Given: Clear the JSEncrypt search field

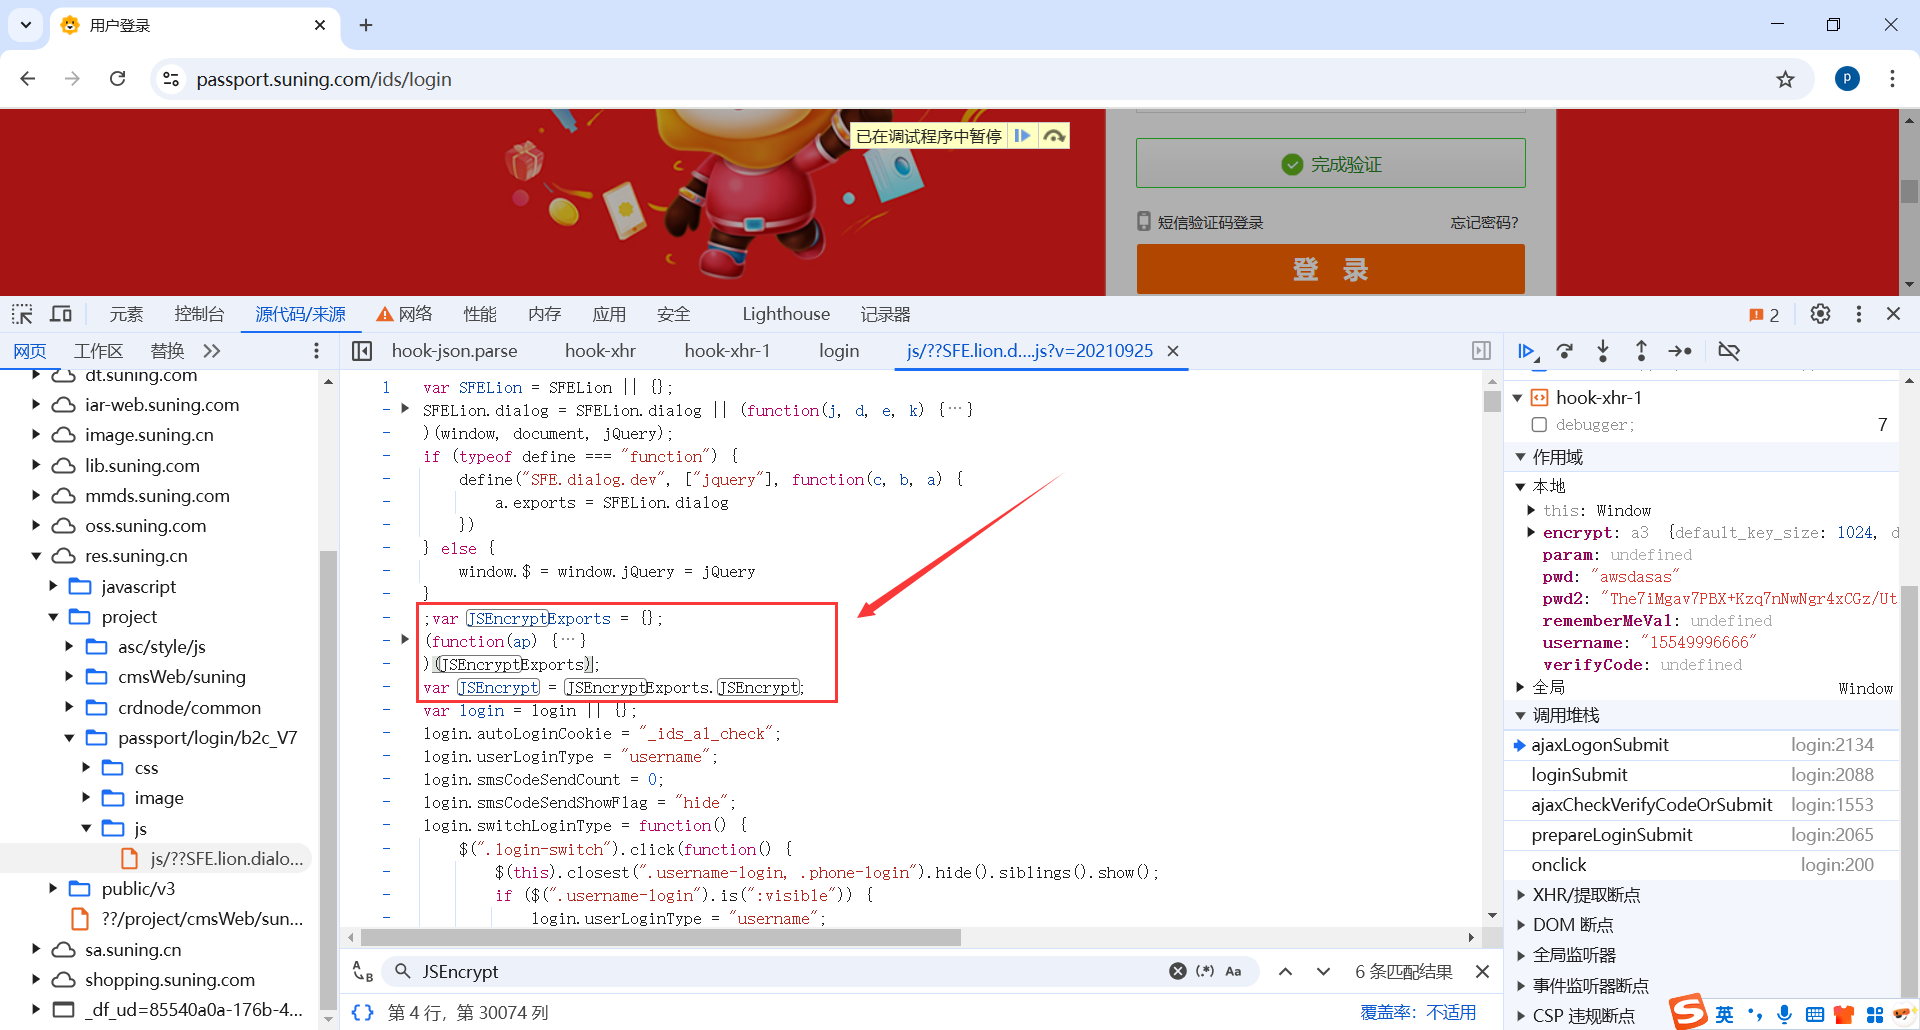Looking at the screenshot, I should tap(1178, 971).
